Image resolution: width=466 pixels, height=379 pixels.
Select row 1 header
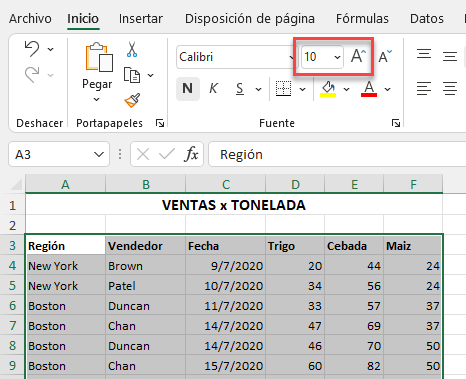coord(12,205)
